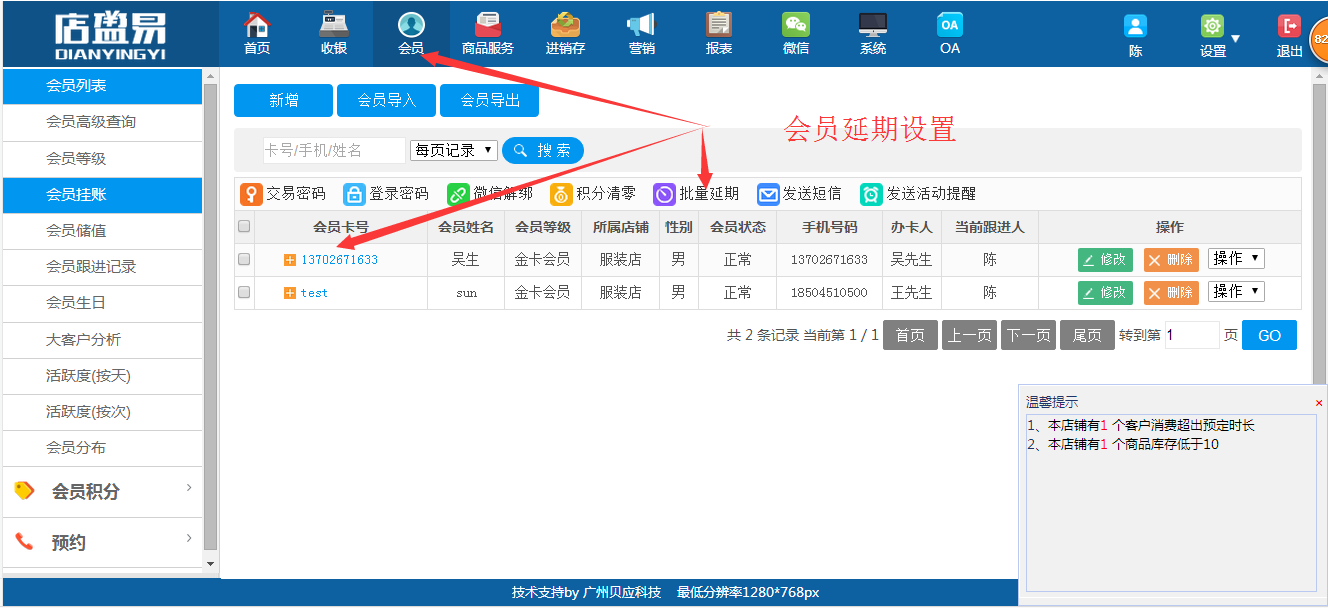This screenshot has height=608, width=1328.
Task: Click the 陈 user profile icon
Action: [1135, 27]
